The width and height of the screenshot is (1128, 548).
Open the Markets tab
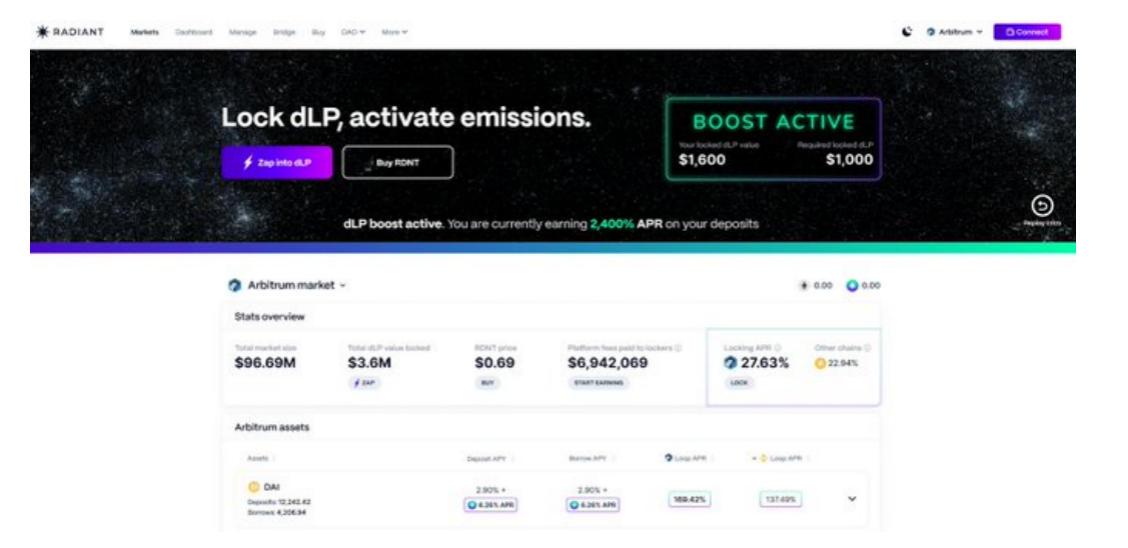[x=145, y=32]
